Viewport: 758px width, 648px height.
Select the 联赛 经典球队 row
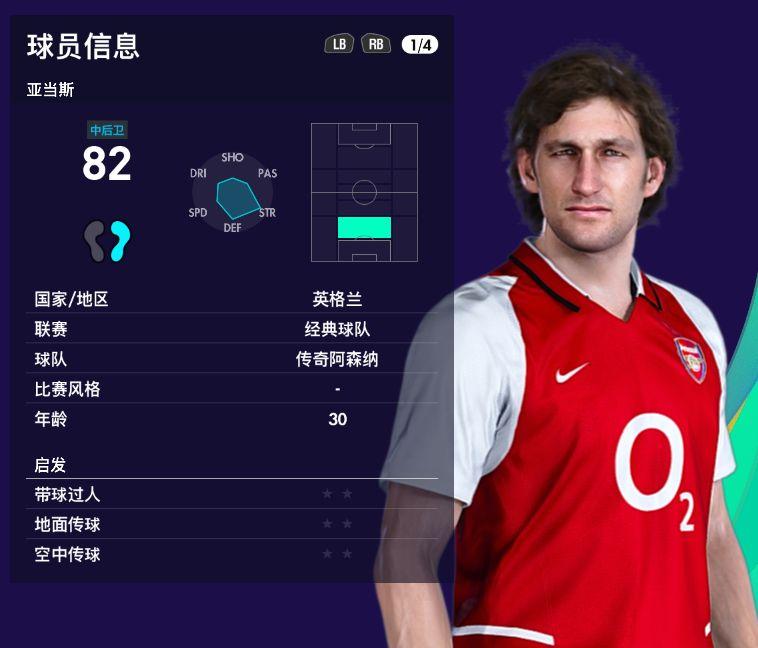point(232,329)
